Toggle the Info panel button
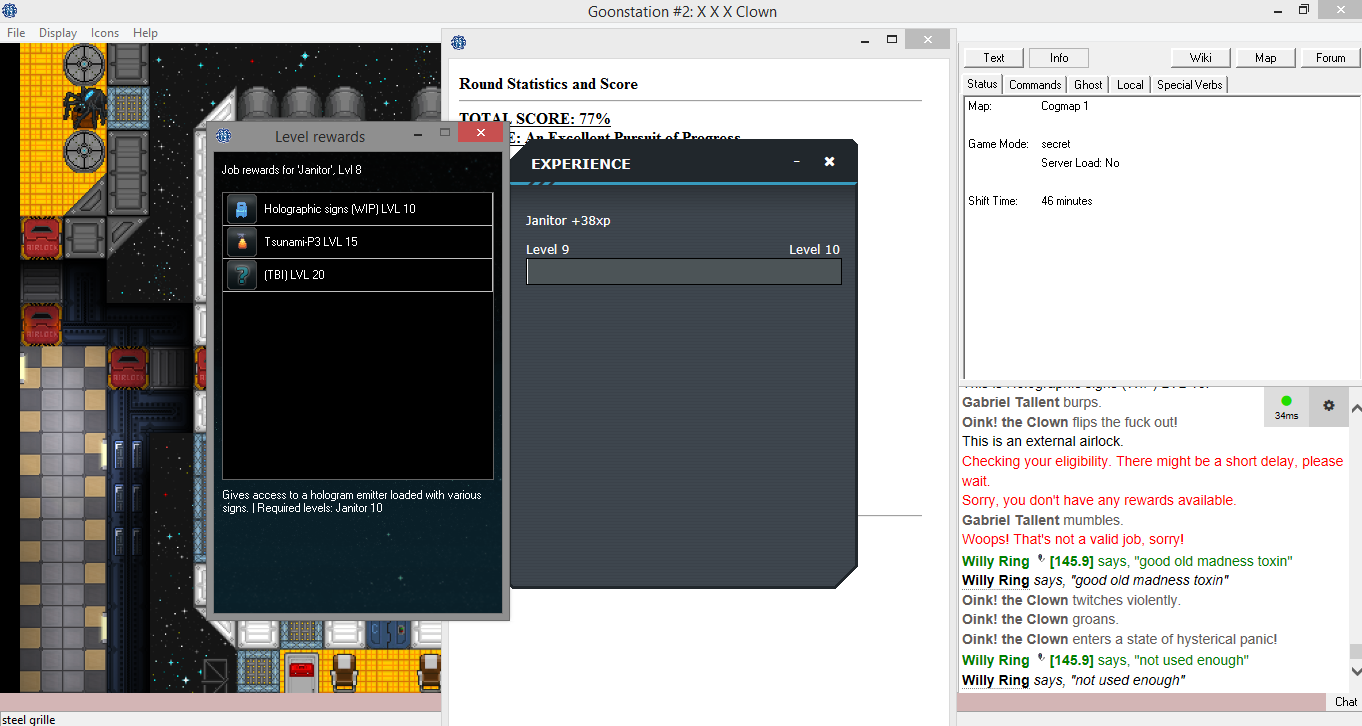1362x726 pixels. pos(1058,58)
